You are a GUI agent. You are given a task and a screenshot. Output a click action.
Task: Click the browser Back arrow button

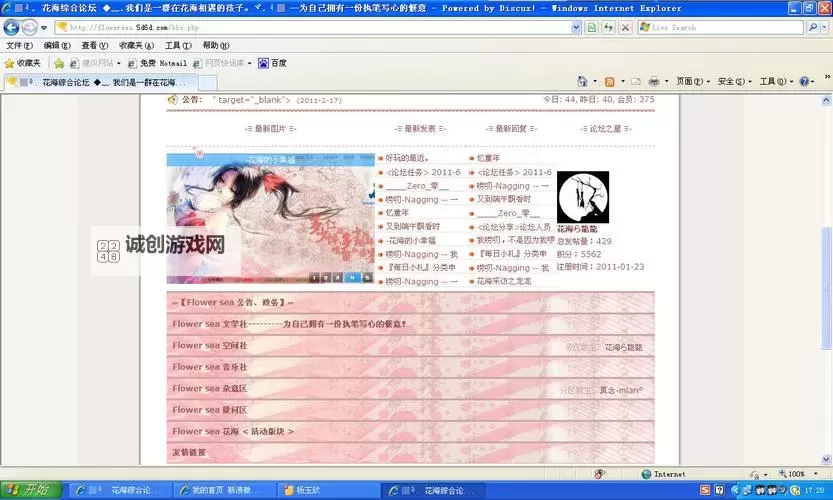12,27
